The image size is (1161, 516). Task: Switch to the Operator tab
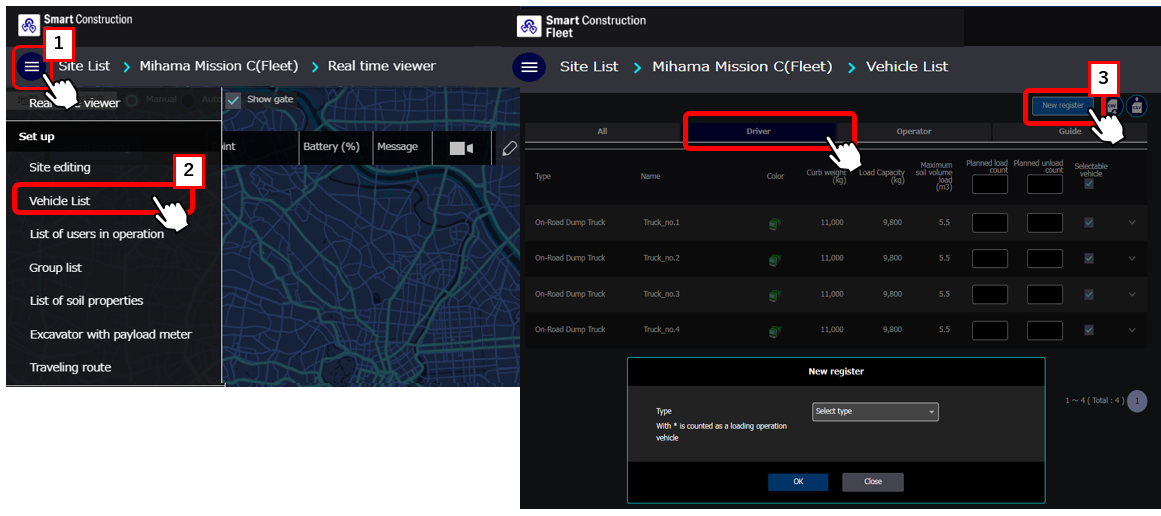(913, 132)
